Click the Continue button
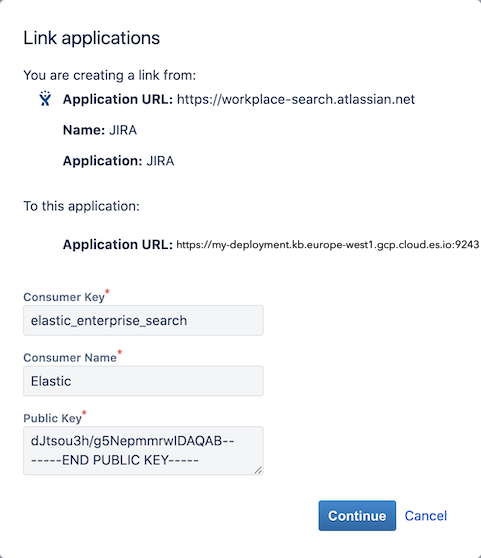 pyautogui.click(x=357, y=516)
